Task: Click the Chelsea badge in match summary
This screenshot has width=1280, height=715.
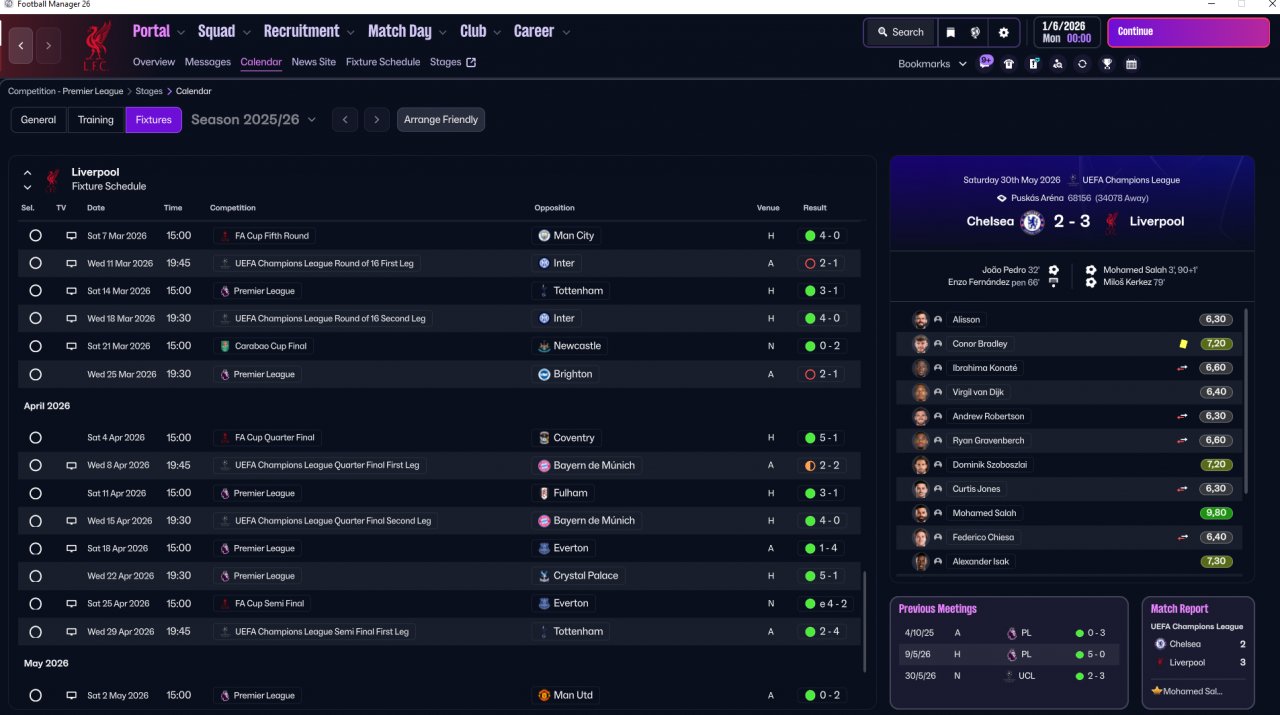Action: pos(1032,221)
